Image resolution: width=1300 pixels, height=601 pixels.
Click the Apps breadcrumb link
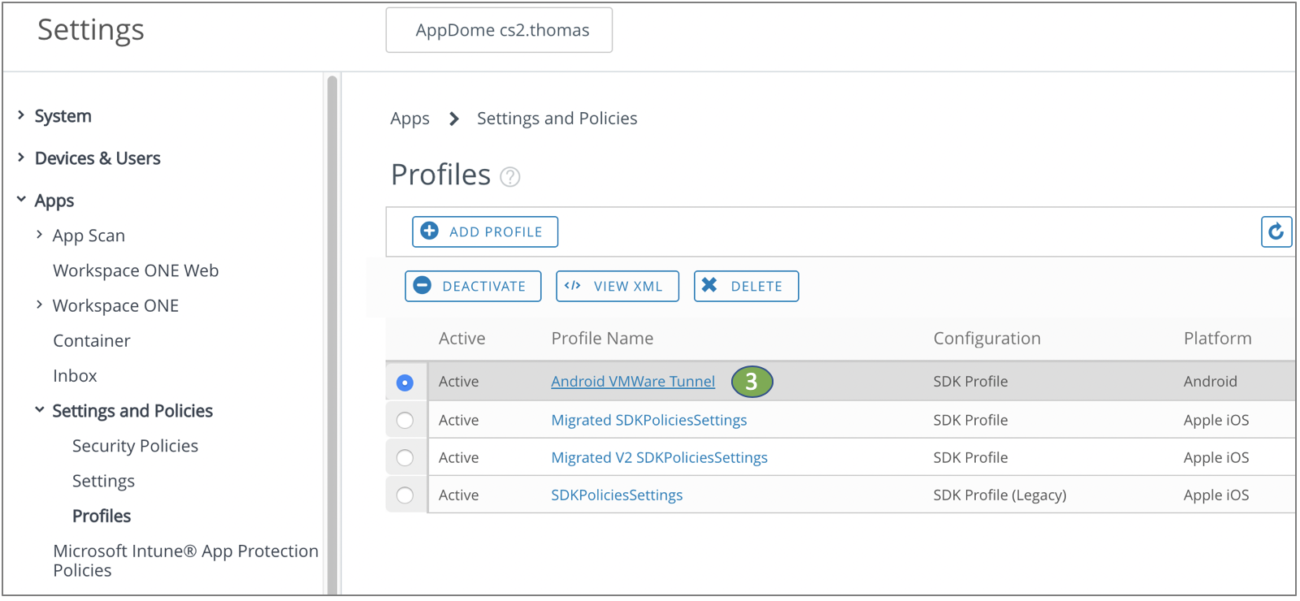(x=409, y=118)
